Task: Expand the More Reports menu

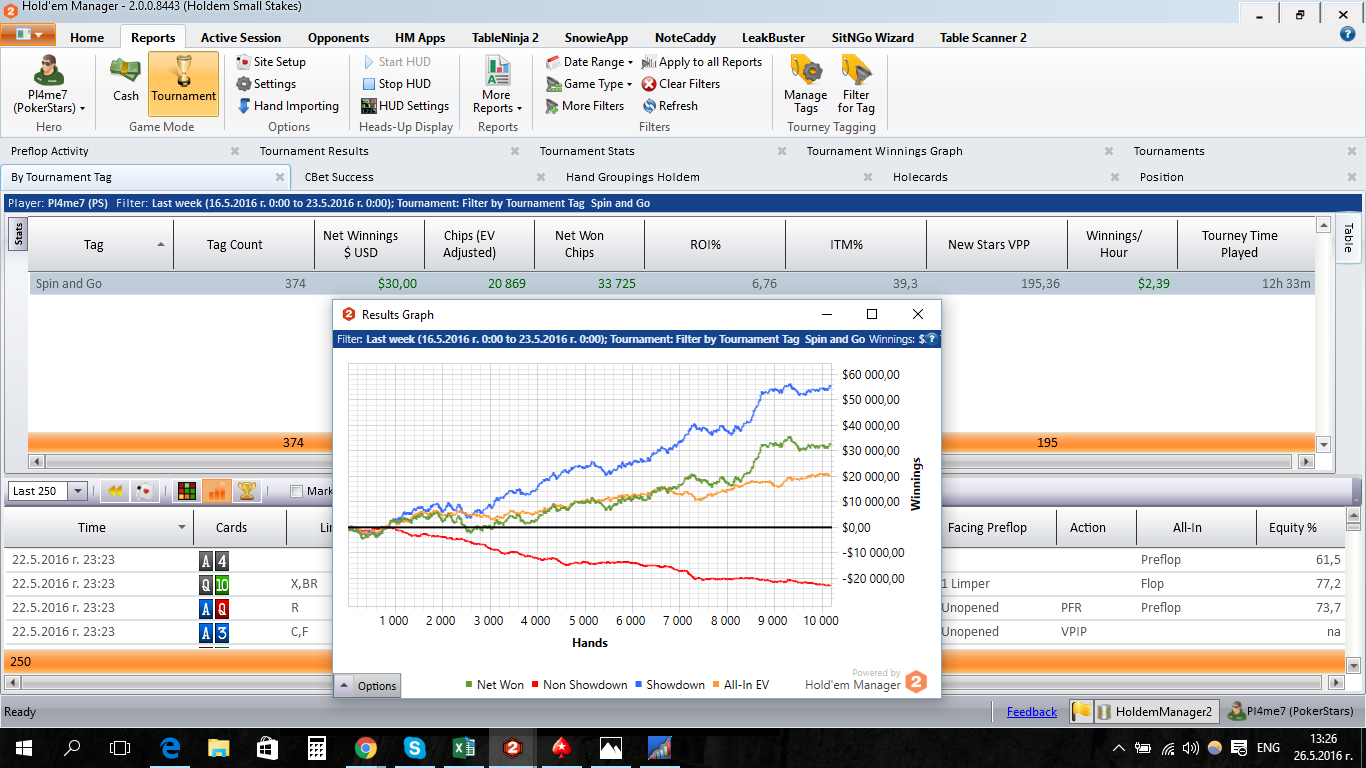Action: [x=497, y=84]
